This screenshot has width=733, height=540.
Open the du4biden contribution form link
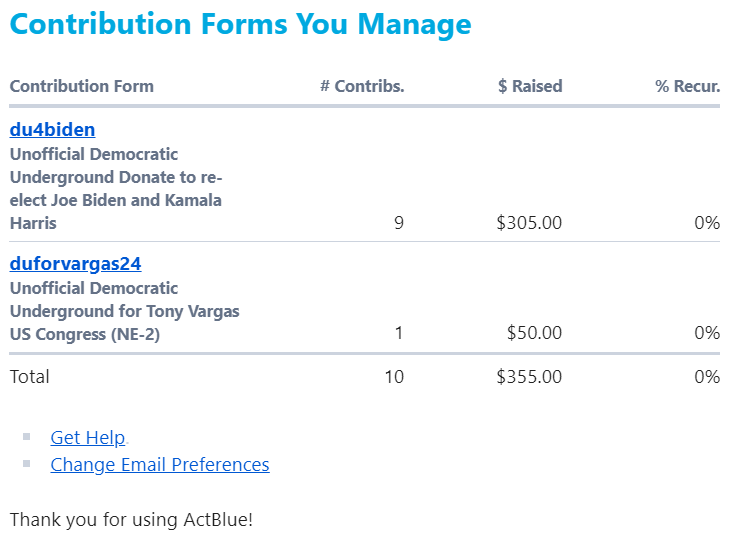tap(52, 130)
